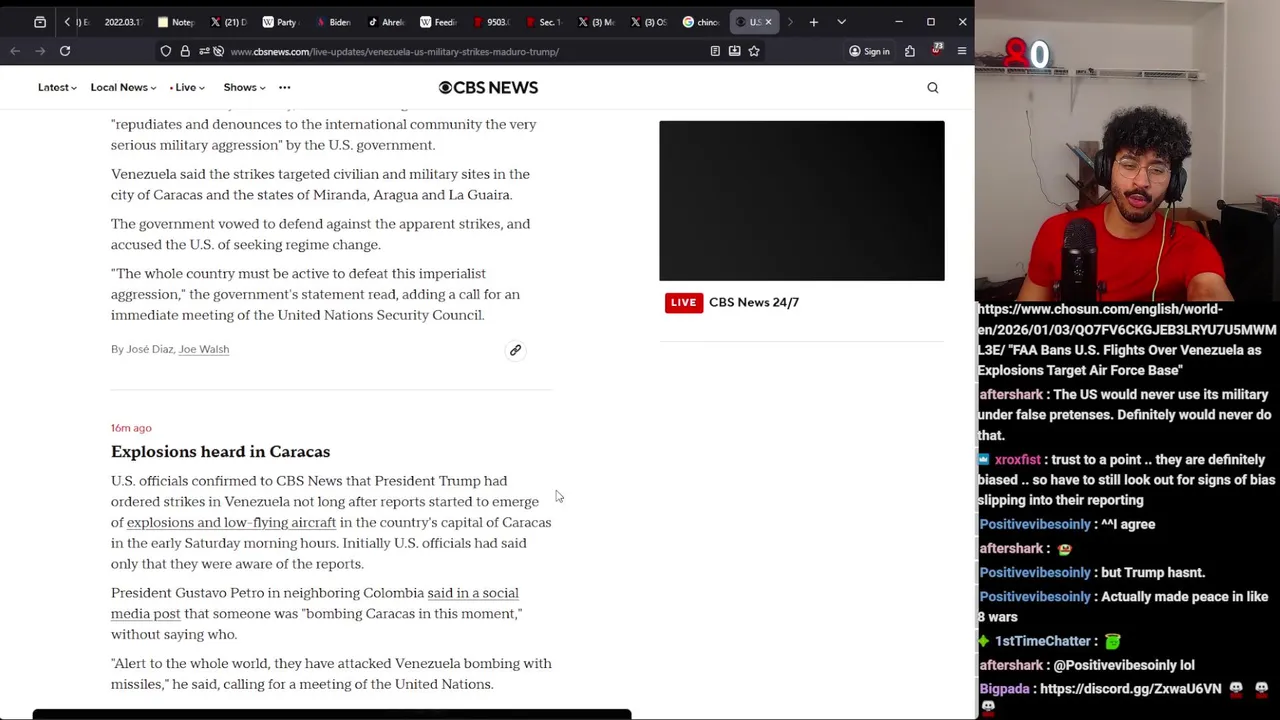Switch to the Sec. 1 tab

click(x=543, y=22)
